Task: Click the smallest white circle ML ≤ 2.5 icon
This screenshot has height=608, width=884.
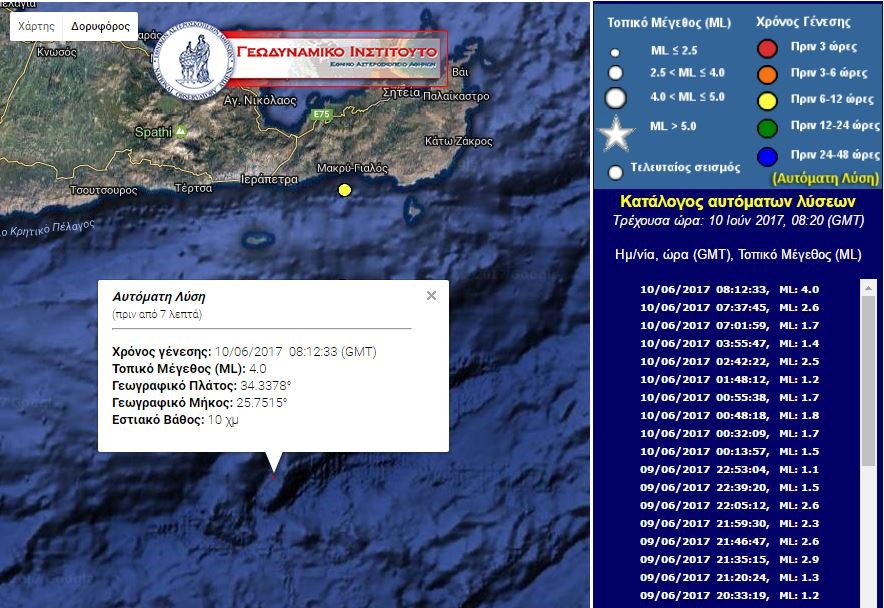Action: 615,53
